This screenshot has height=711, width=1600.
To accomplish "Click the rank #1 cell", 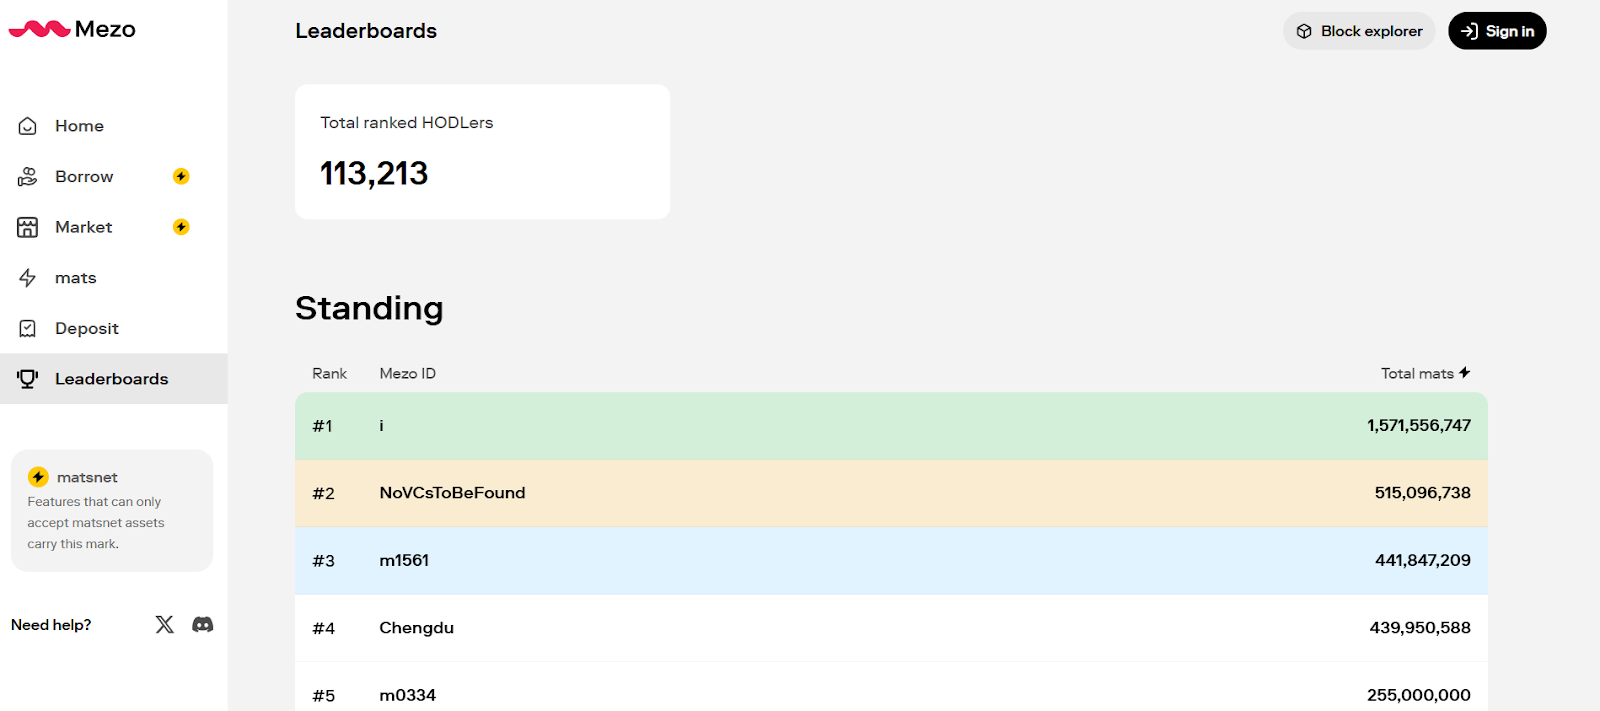I will click(x=322, y=426).
